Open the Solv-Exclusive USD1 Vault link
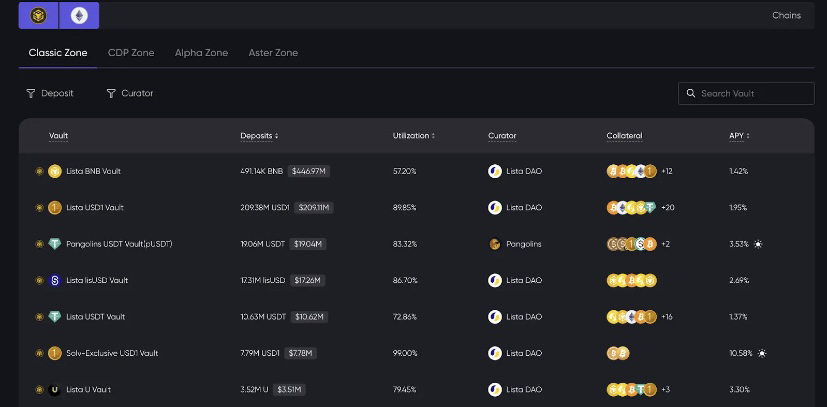This screenshot has width=827, height=407. (112, 353)
